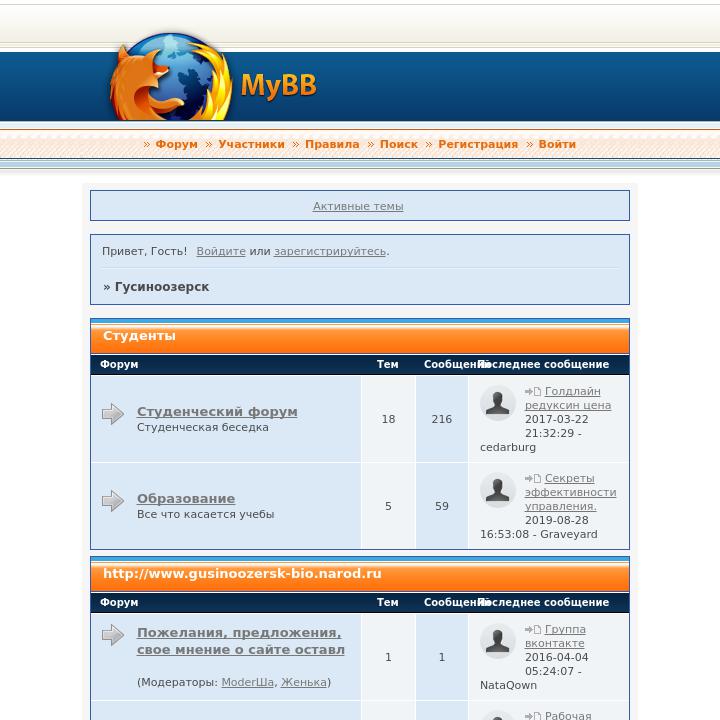Open the Образование forum
This screenshot has width=720, height=720.
point(186,498)
